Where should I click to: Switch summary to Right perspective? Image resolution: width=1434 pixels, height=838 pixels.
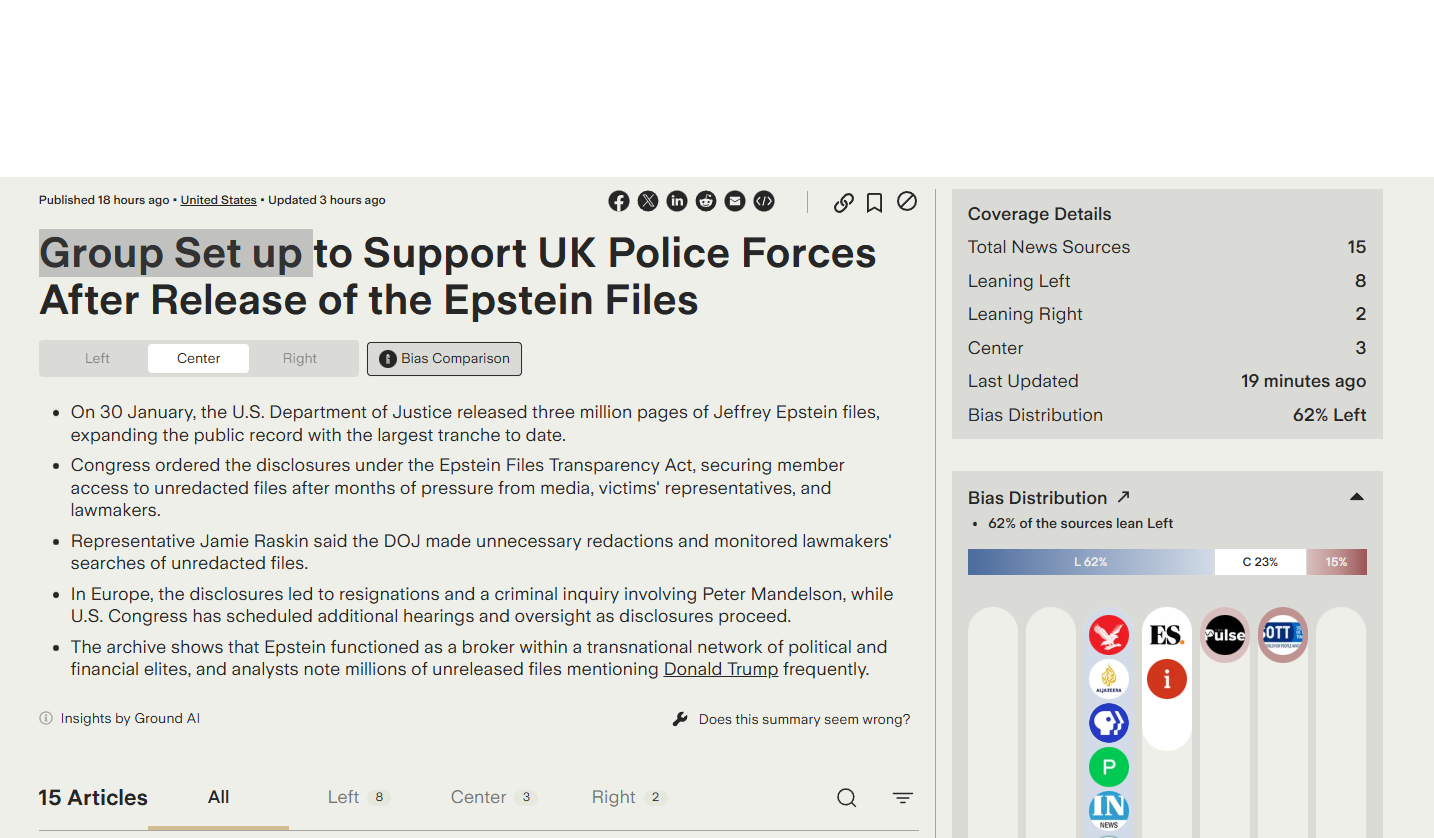point(300,358)
